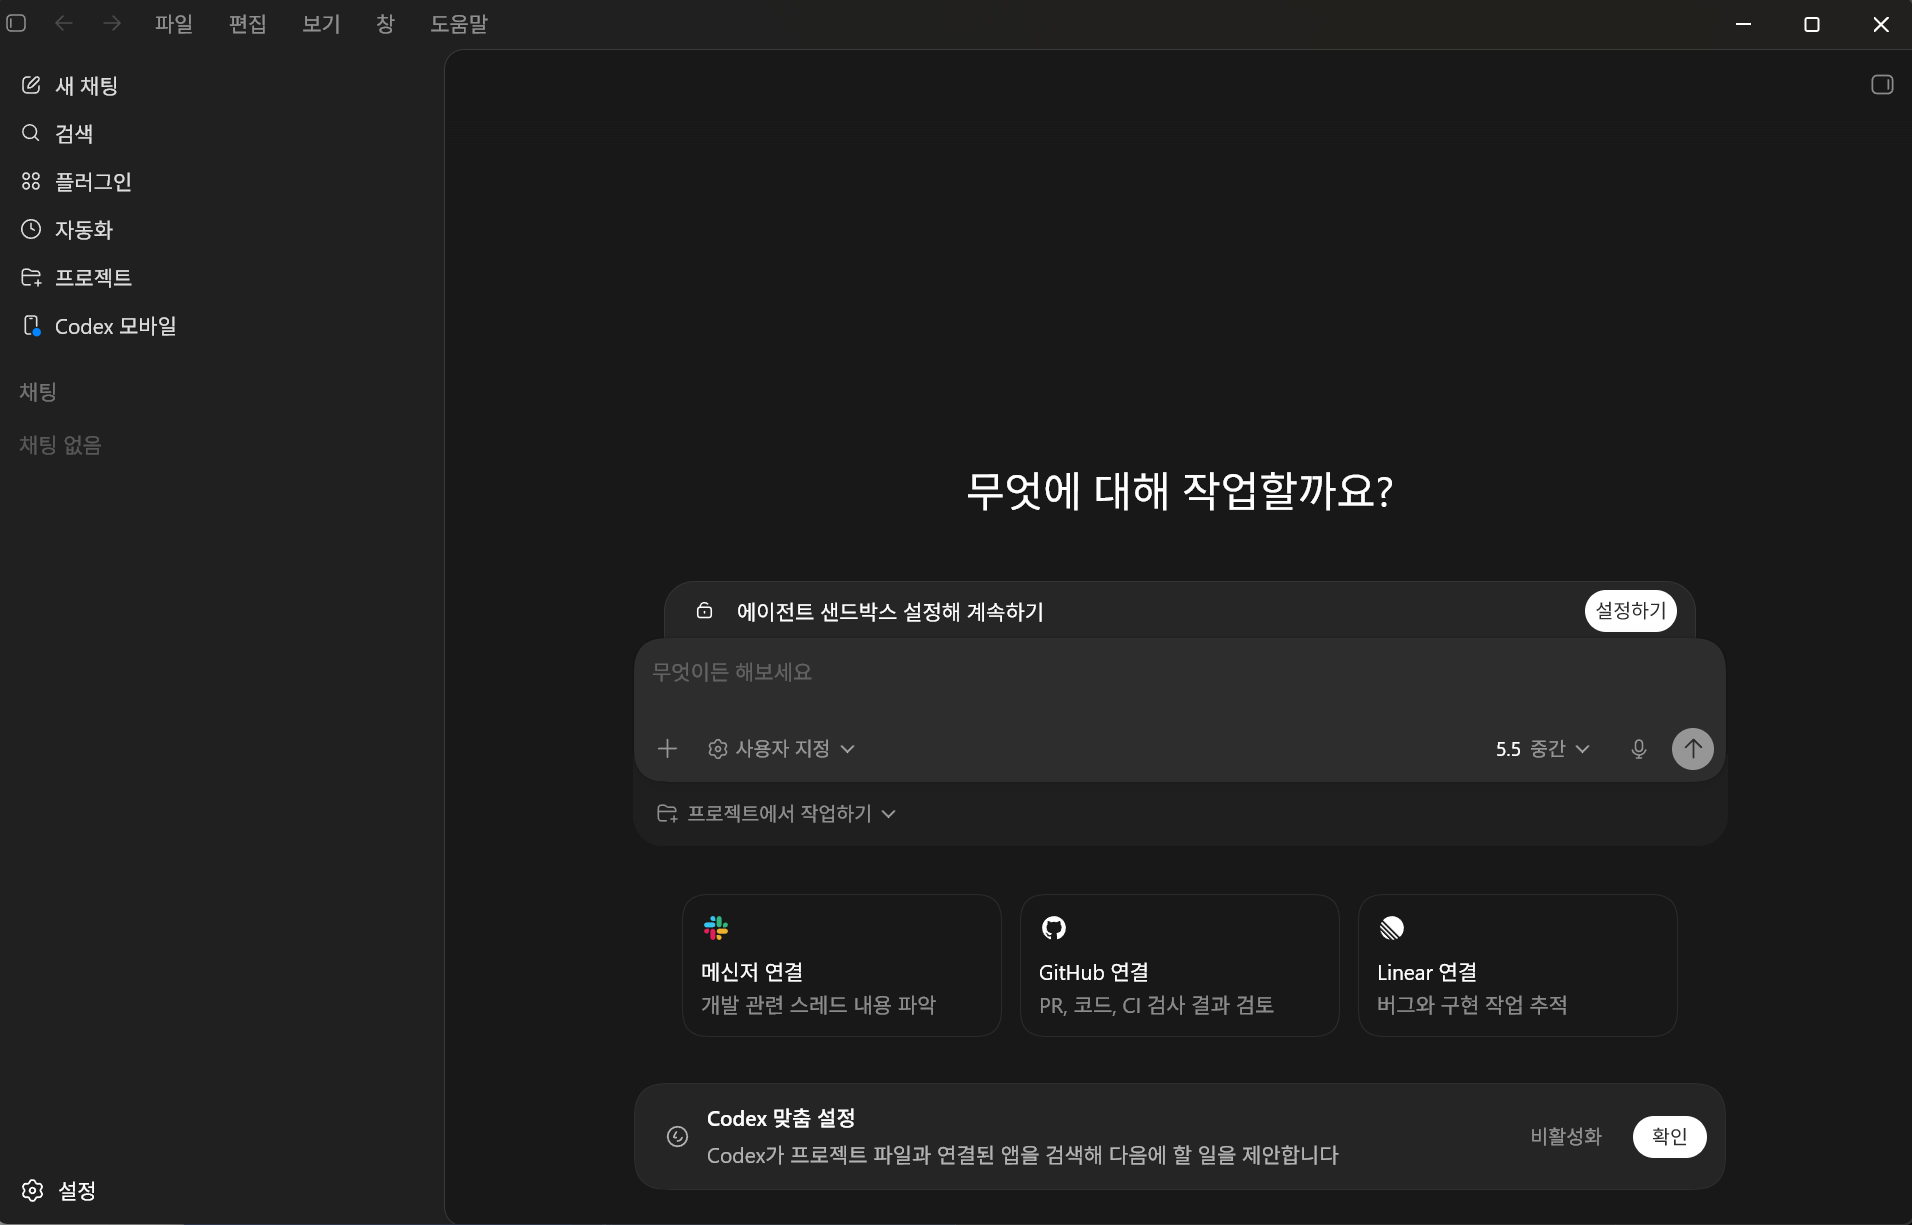Click the 설정 gear icon at bottom
This screenshot has height=1225, width=1912.
(x=32, y=1190)
